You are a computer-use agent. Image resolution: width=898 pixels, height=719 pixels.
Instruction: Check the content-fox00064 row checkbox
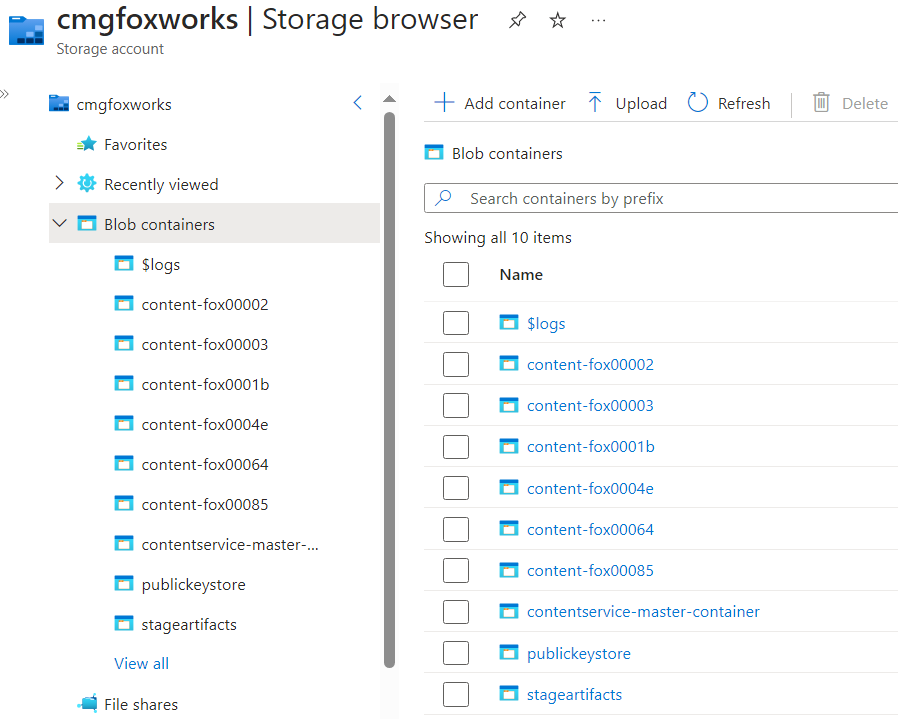pyautogui.click(x=456, y=529)
